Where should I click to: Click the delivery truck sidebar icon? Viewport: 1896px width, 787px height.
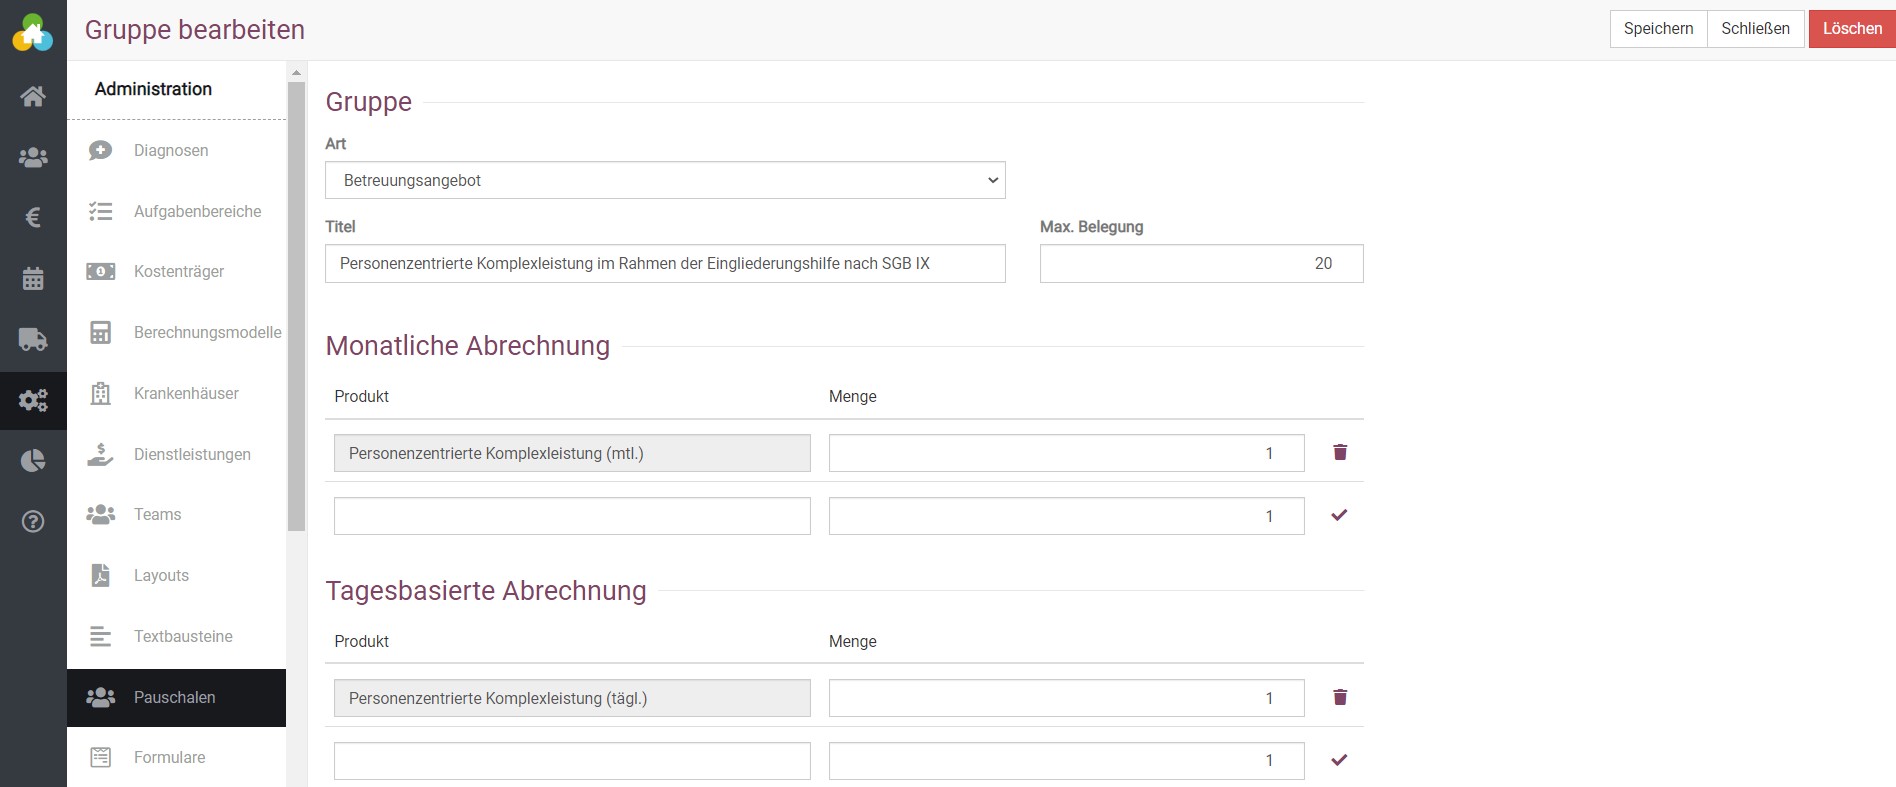click(33, 339)
